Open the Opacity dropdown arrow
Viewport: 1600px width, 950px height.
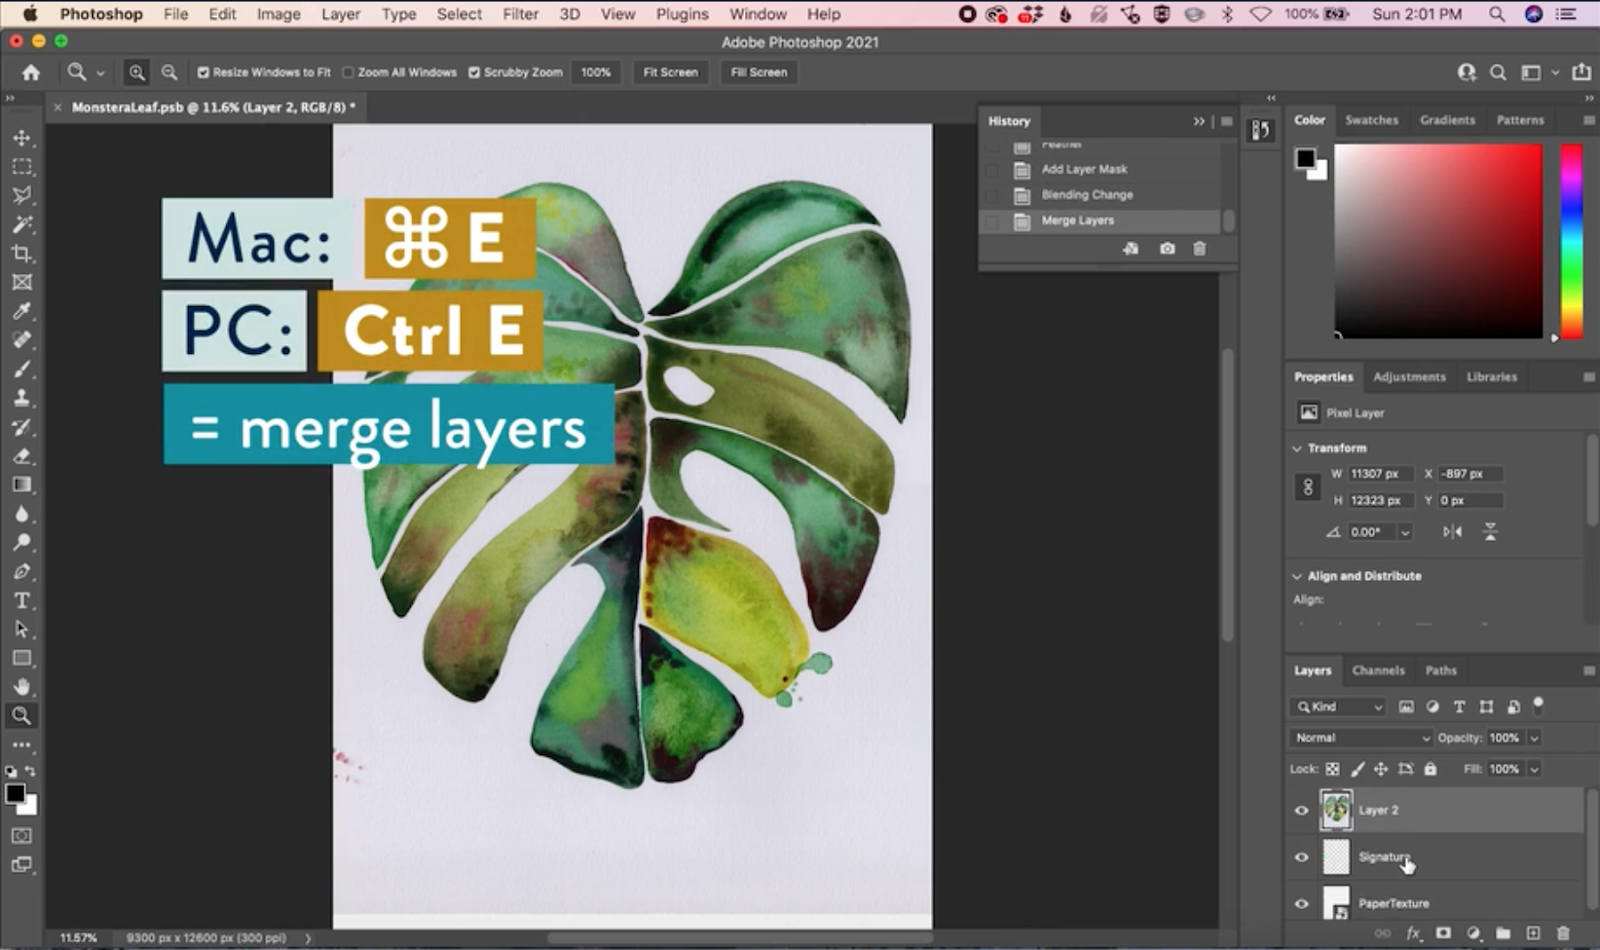1533,738
